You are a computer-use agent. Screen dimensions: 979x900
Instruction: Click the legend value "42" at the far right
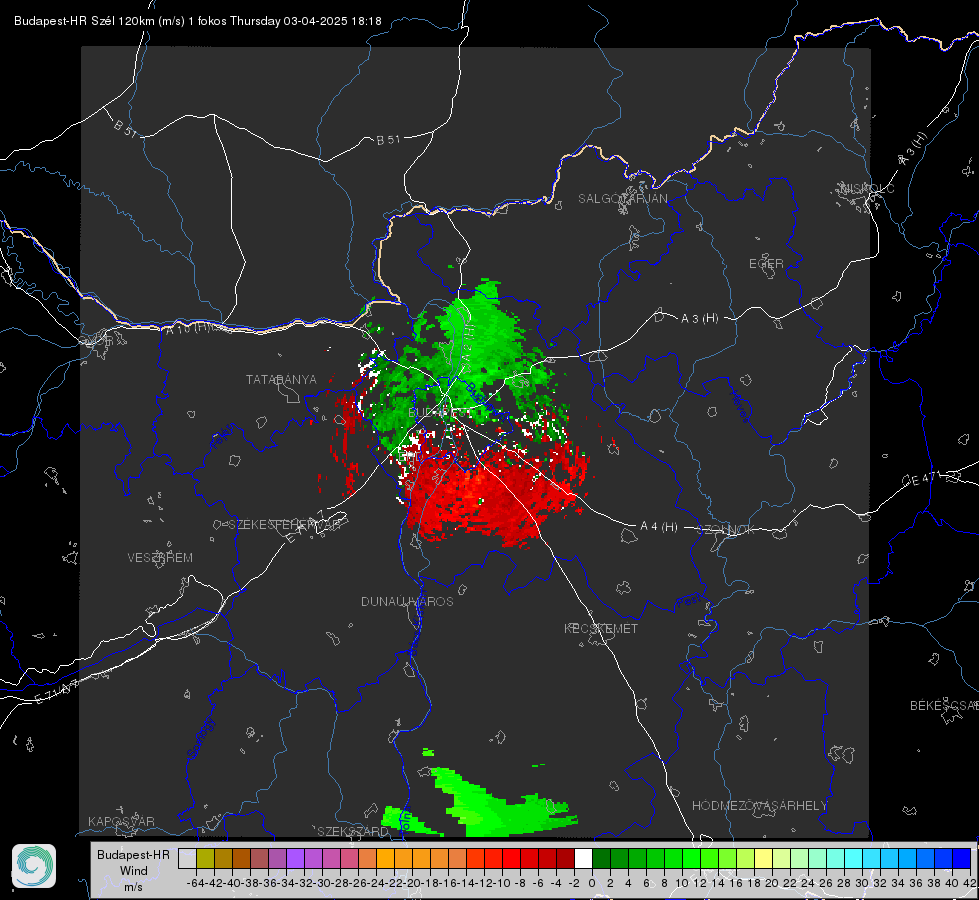pyautogui.click(x=970, y=883)
